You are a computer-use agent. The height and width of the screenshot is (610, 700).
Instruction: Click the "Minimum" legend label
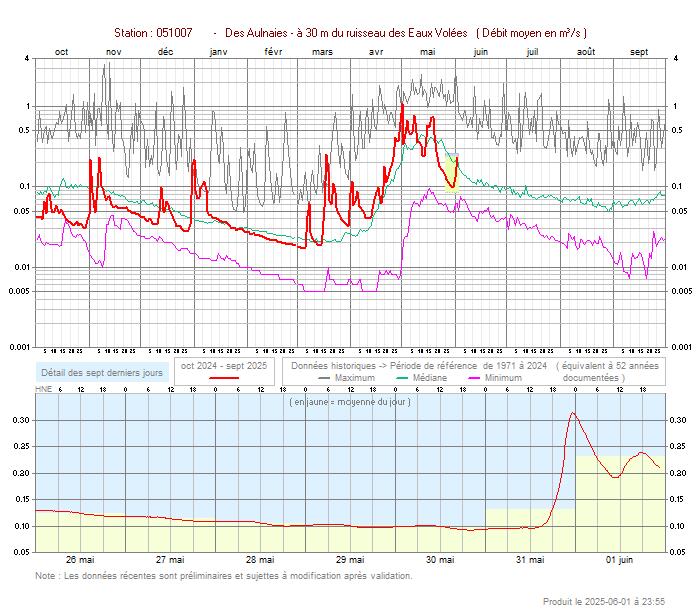pyautogui.click(x=503, y=378)
